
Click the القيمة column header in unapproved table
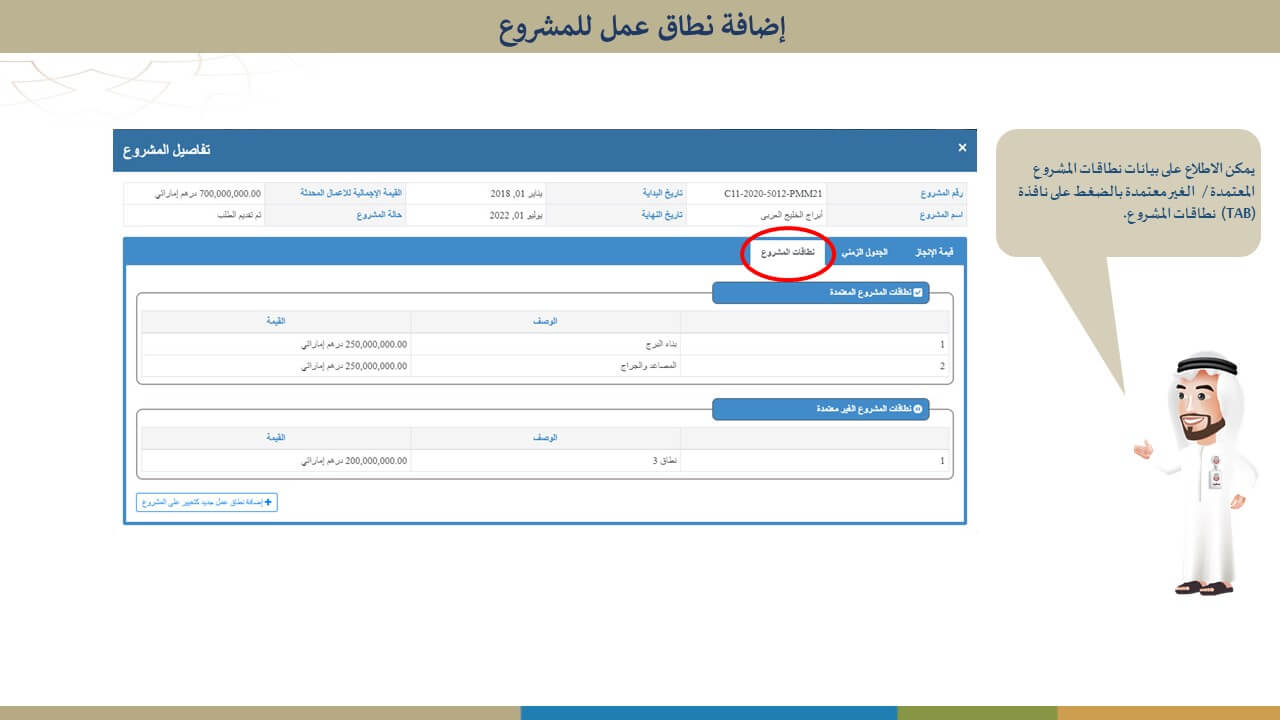276,438
